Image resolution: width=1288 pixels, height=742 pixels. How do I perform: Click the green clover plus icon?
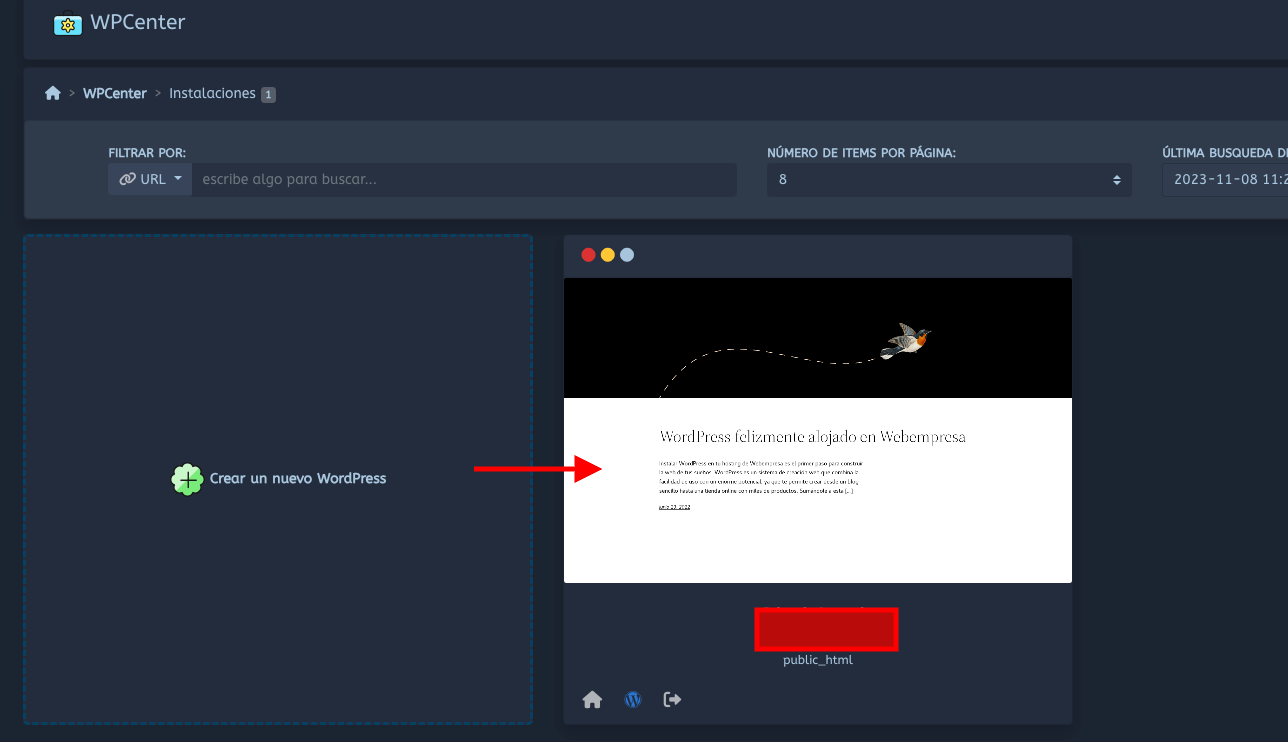click(187, 479)
